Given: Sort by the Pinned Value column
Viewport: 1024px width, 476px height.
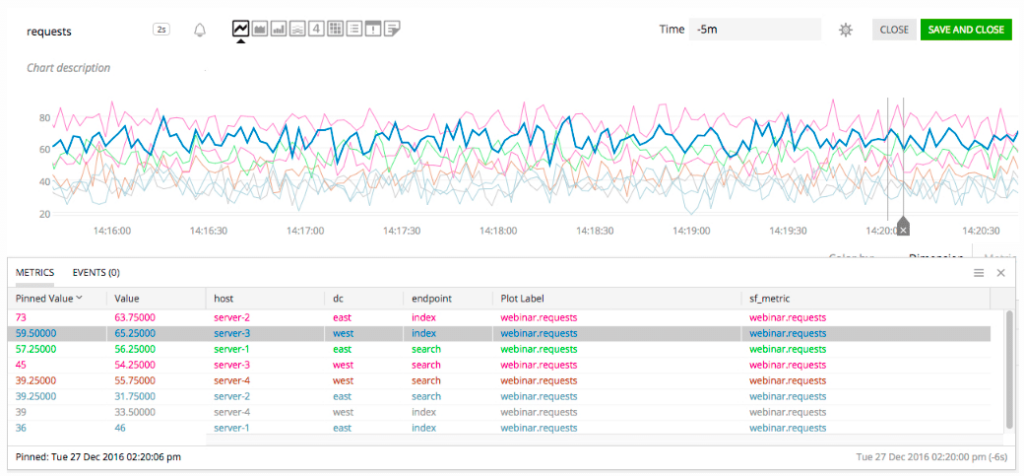Looking at the screenshot, I should (x=48, y=298).
